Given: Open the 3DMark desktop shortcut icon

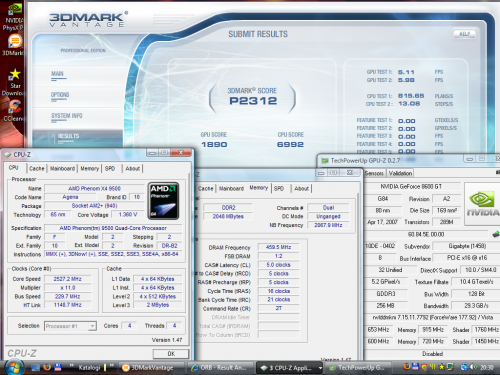Looking at the screenshot, I should point(14,46).
